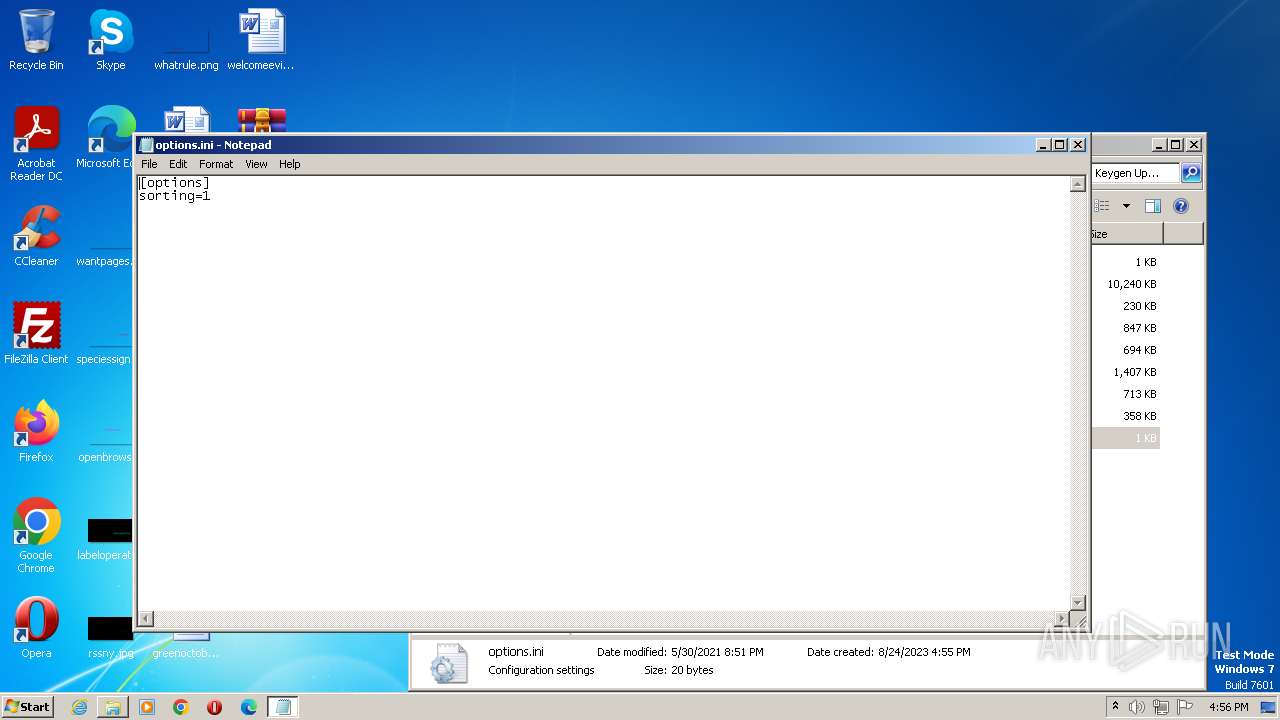Launch Skype from the desktop
The image size is (1280, 720).
110,40
